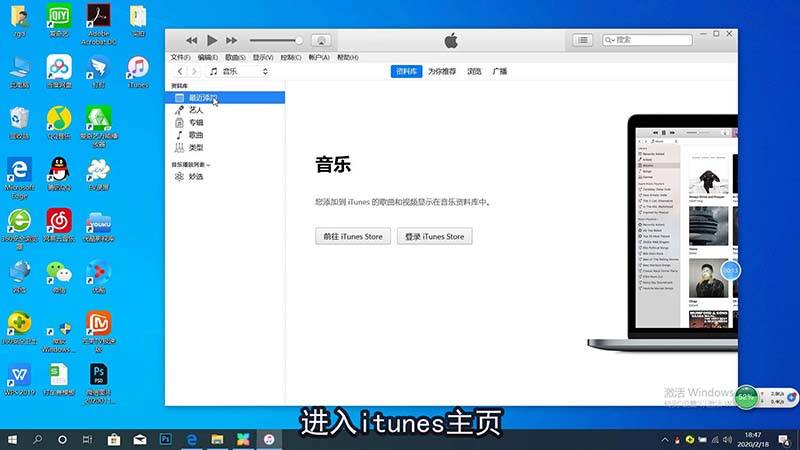Open the Adobe Acrobat DC desktop icon
Image resolution: width=800 pixels, height=450 pixels.
[98, 23]
